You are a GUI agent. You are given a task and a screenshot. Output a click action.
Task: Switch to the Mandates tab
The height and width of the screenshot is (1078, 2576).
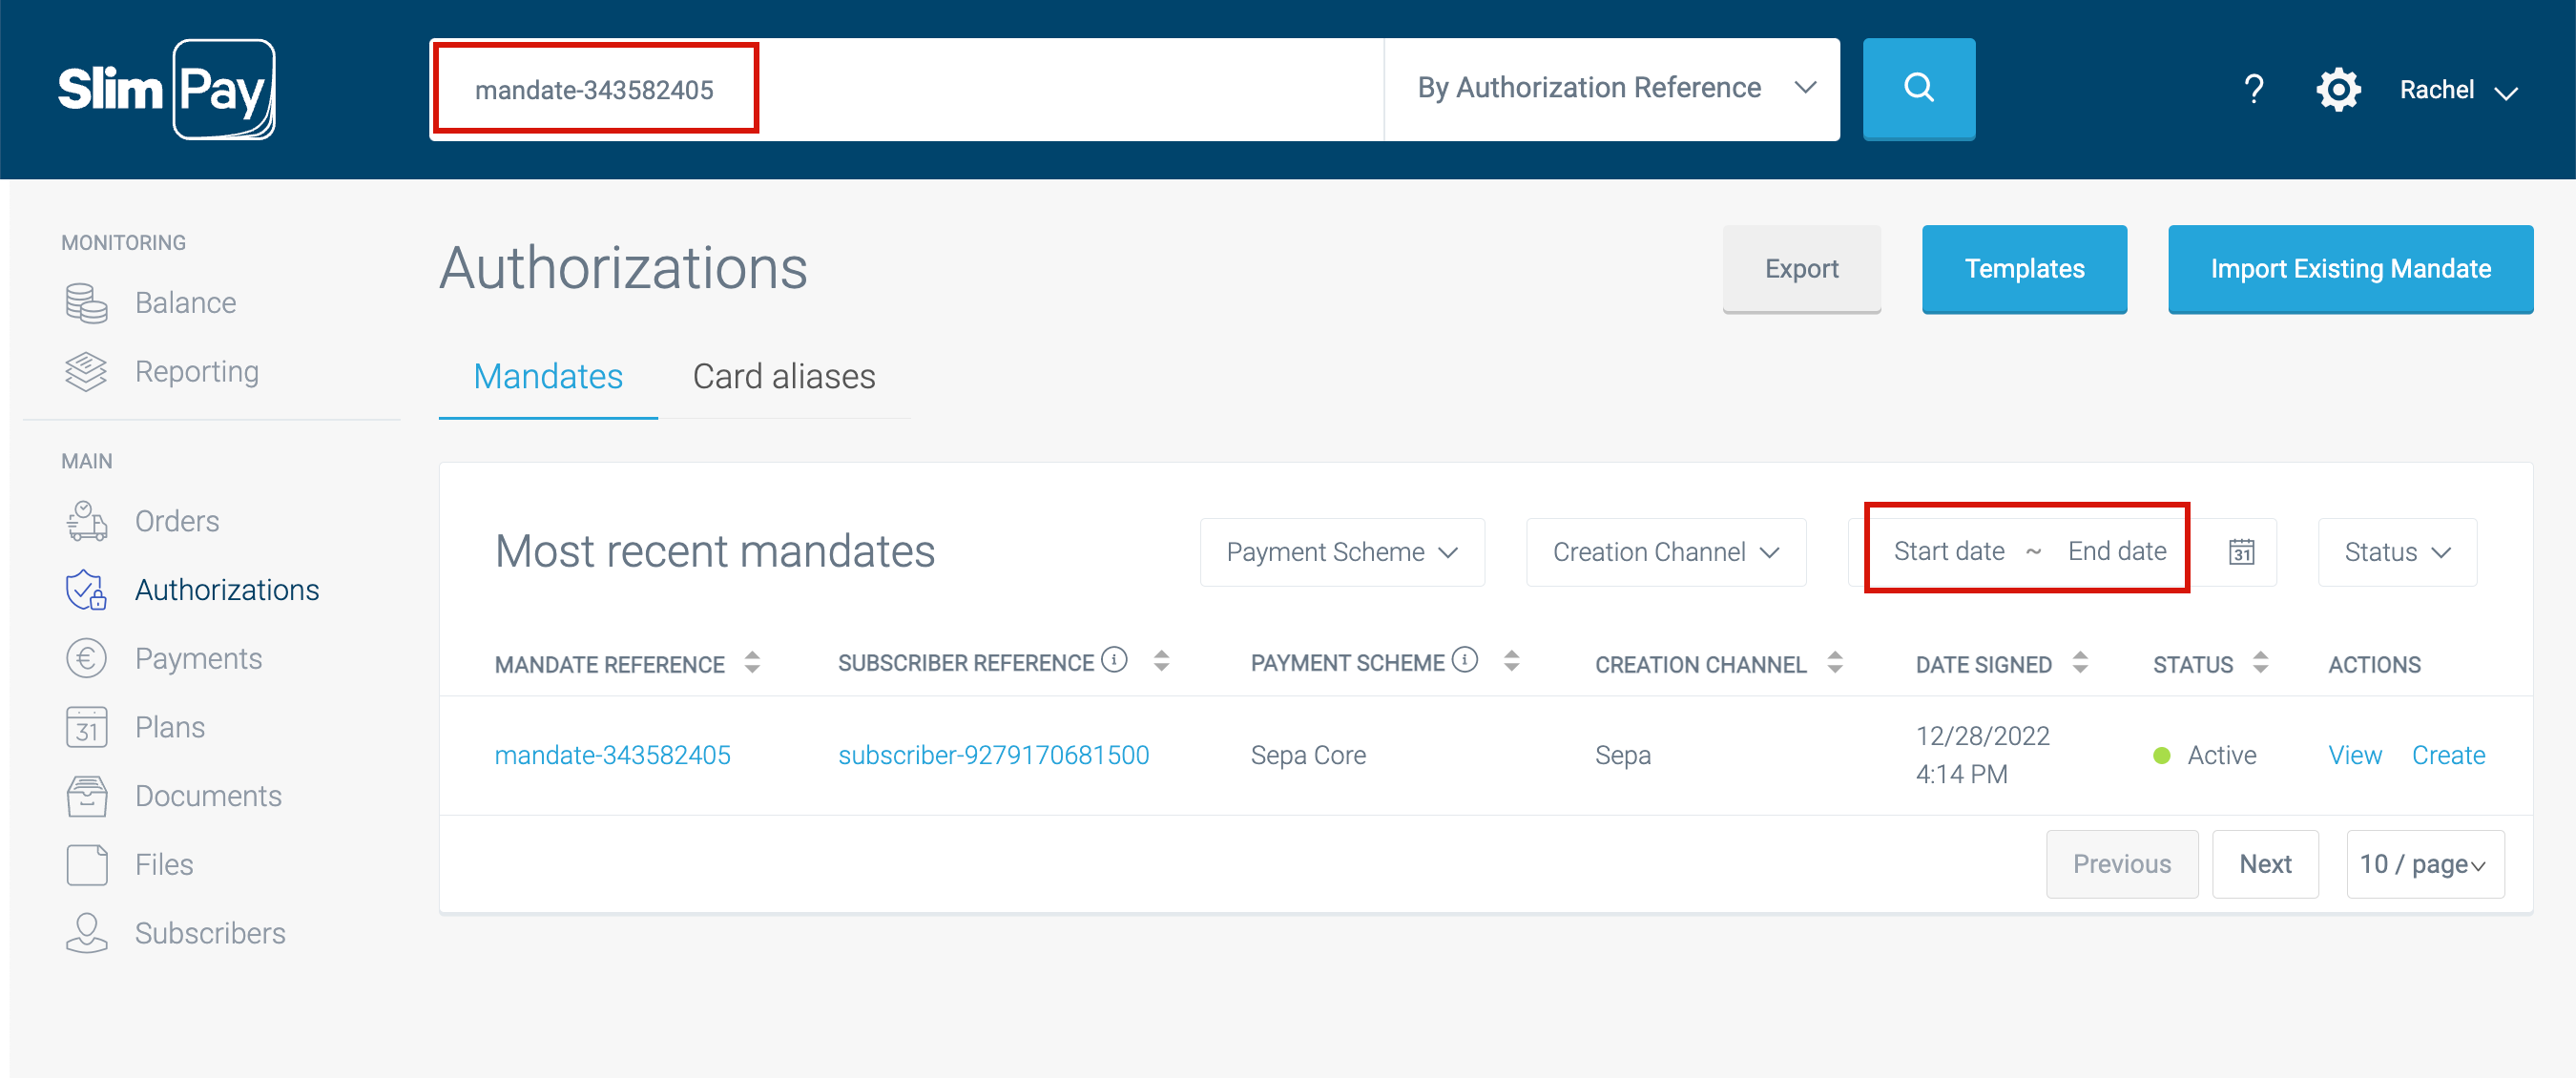(x=548, y=377)
